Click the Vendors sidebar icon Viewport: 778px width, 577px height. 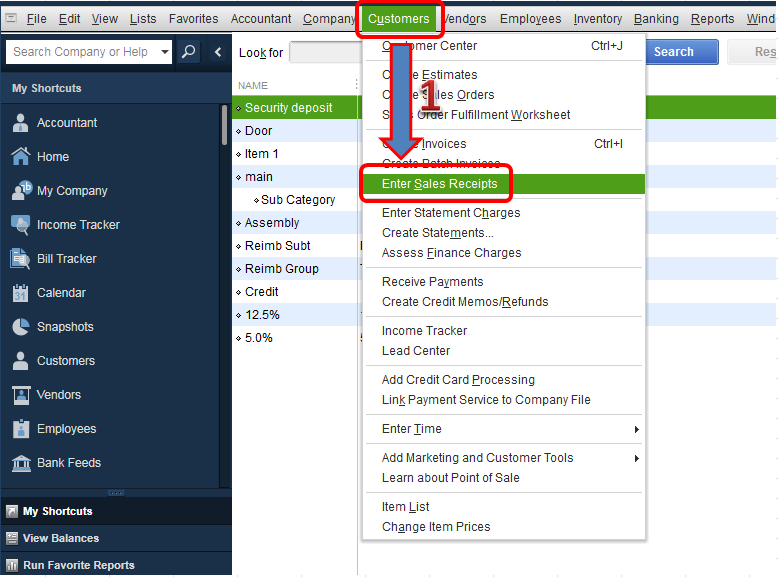tap(21, 395)
